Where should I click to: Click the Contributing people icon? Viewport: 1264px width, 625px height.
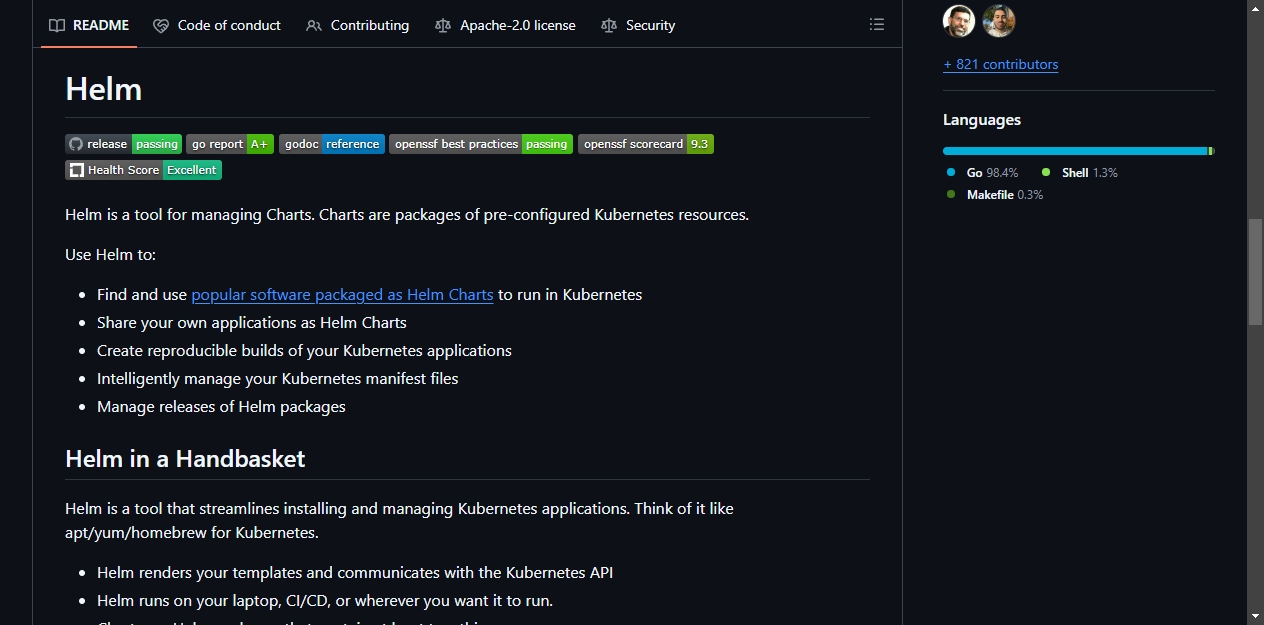click(314, 25)
